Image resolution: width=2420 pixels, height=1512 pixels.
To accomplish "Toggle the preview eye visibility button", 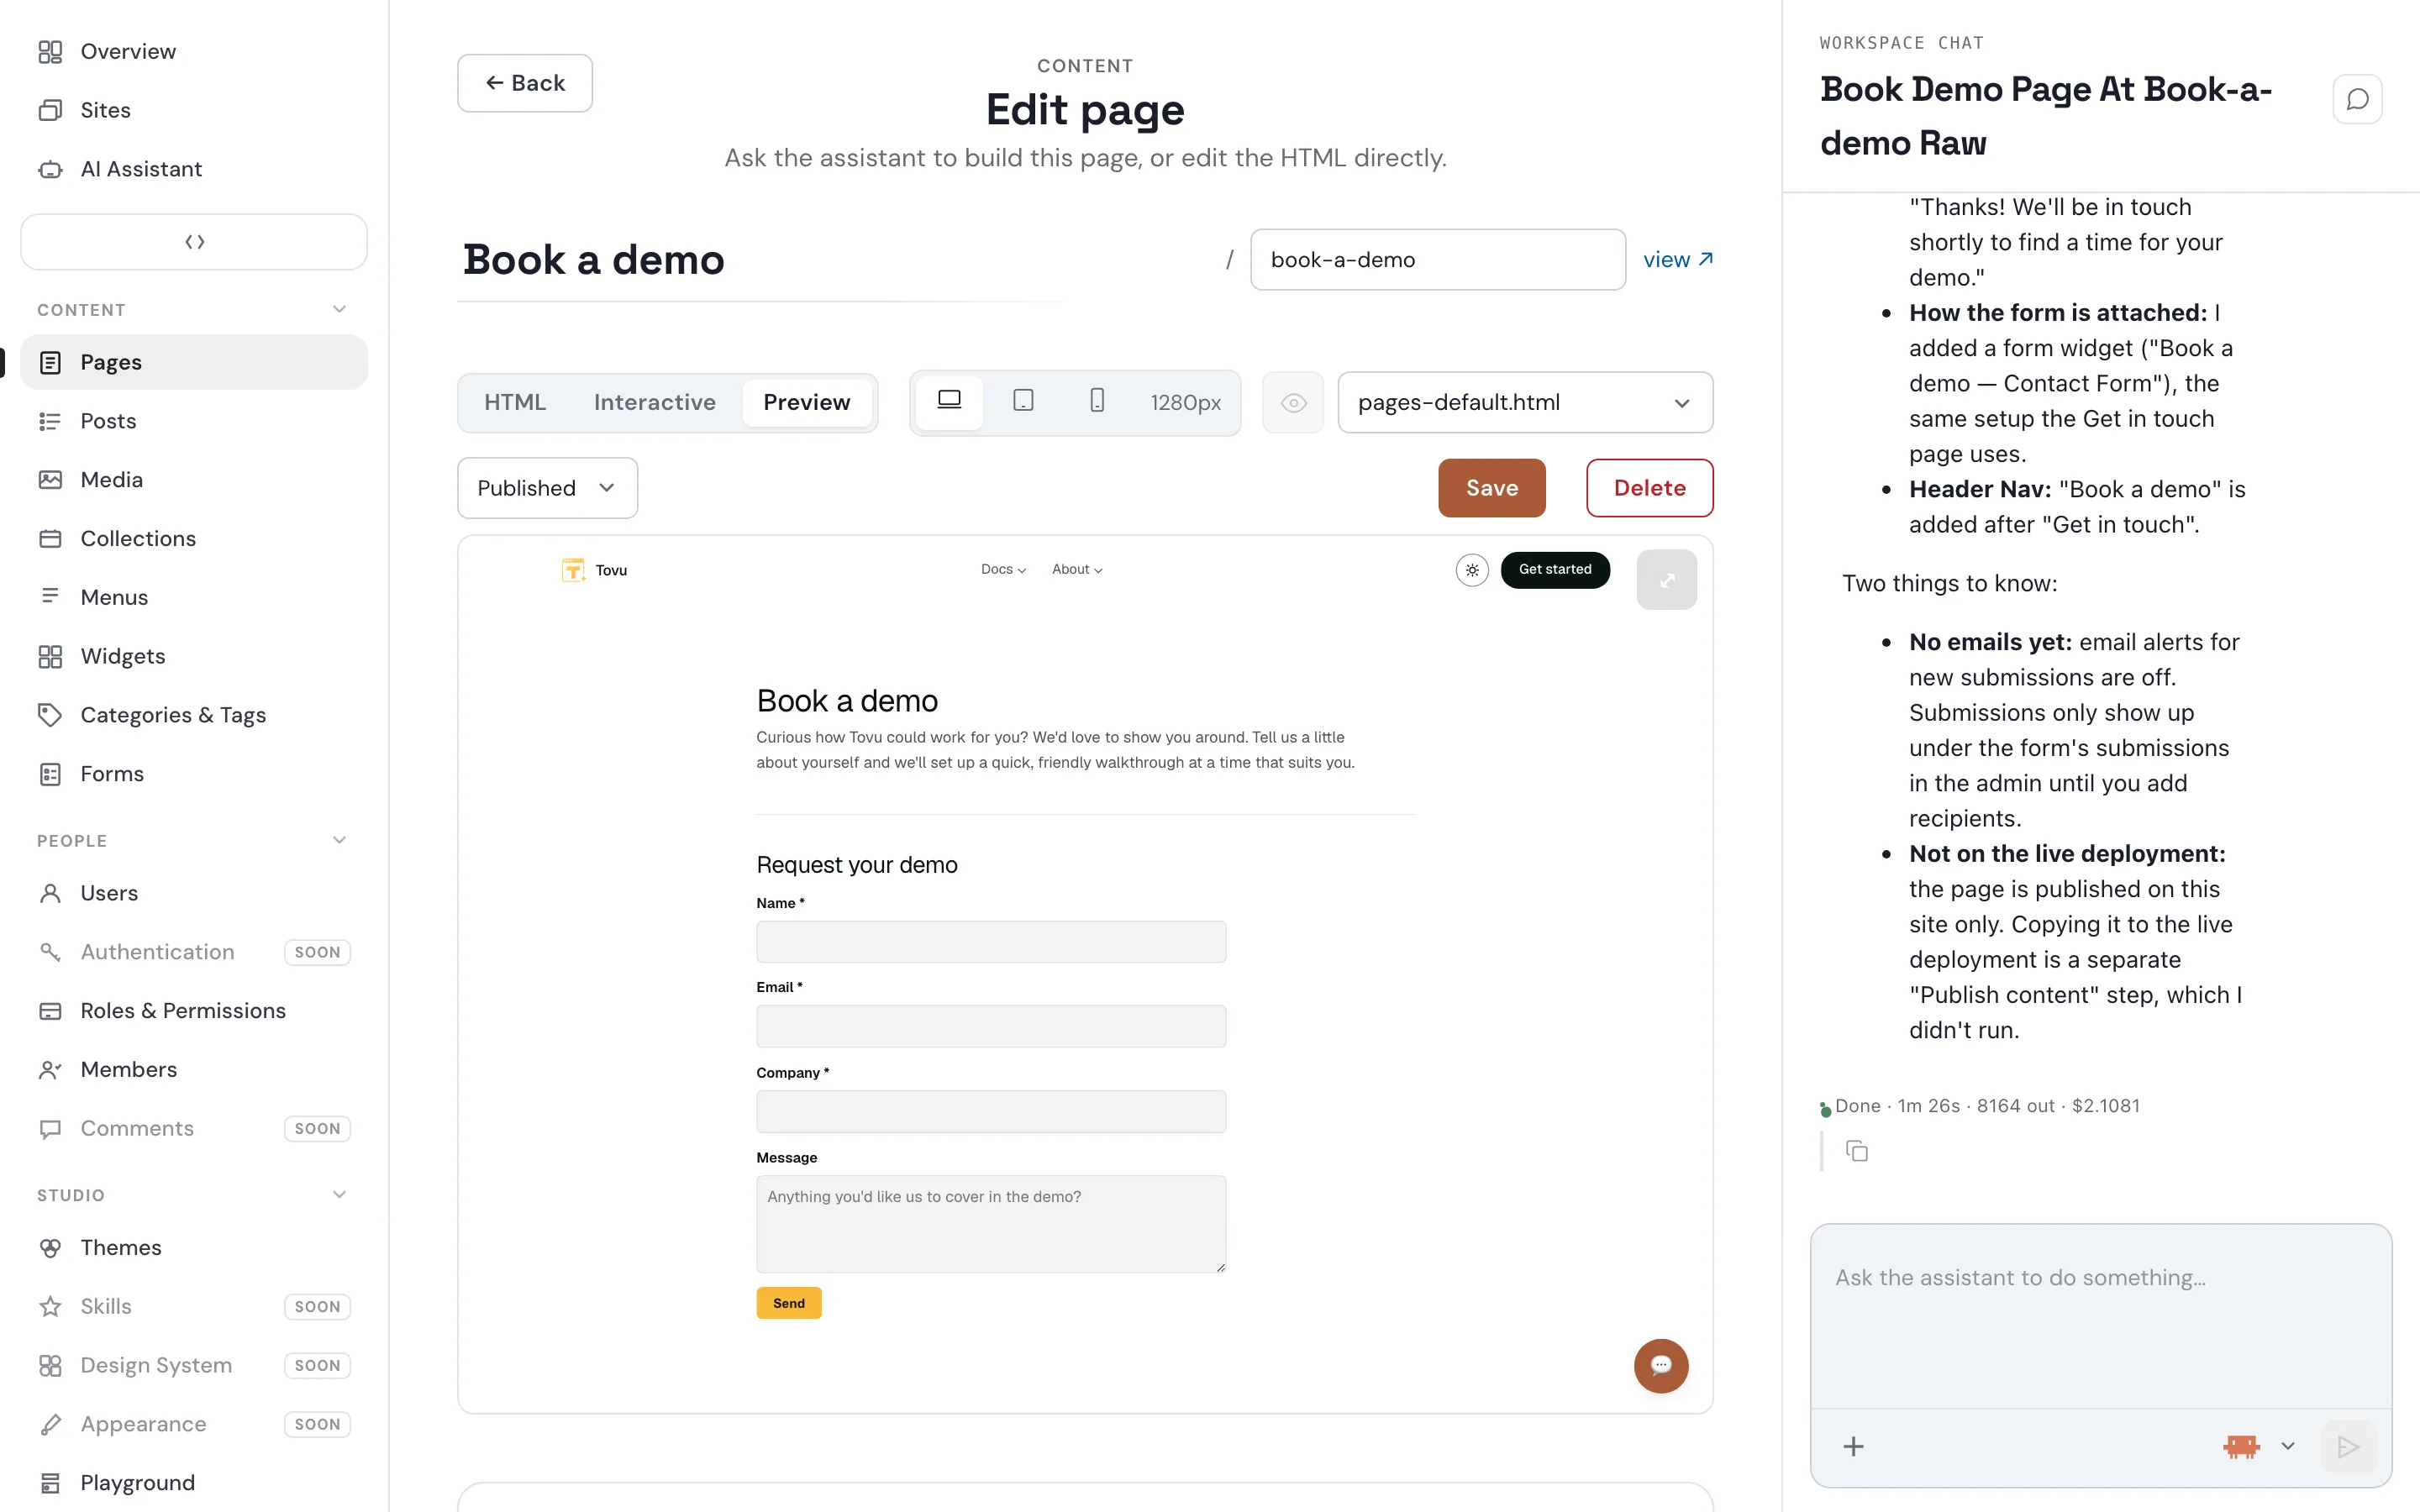I will [1293, 403].
